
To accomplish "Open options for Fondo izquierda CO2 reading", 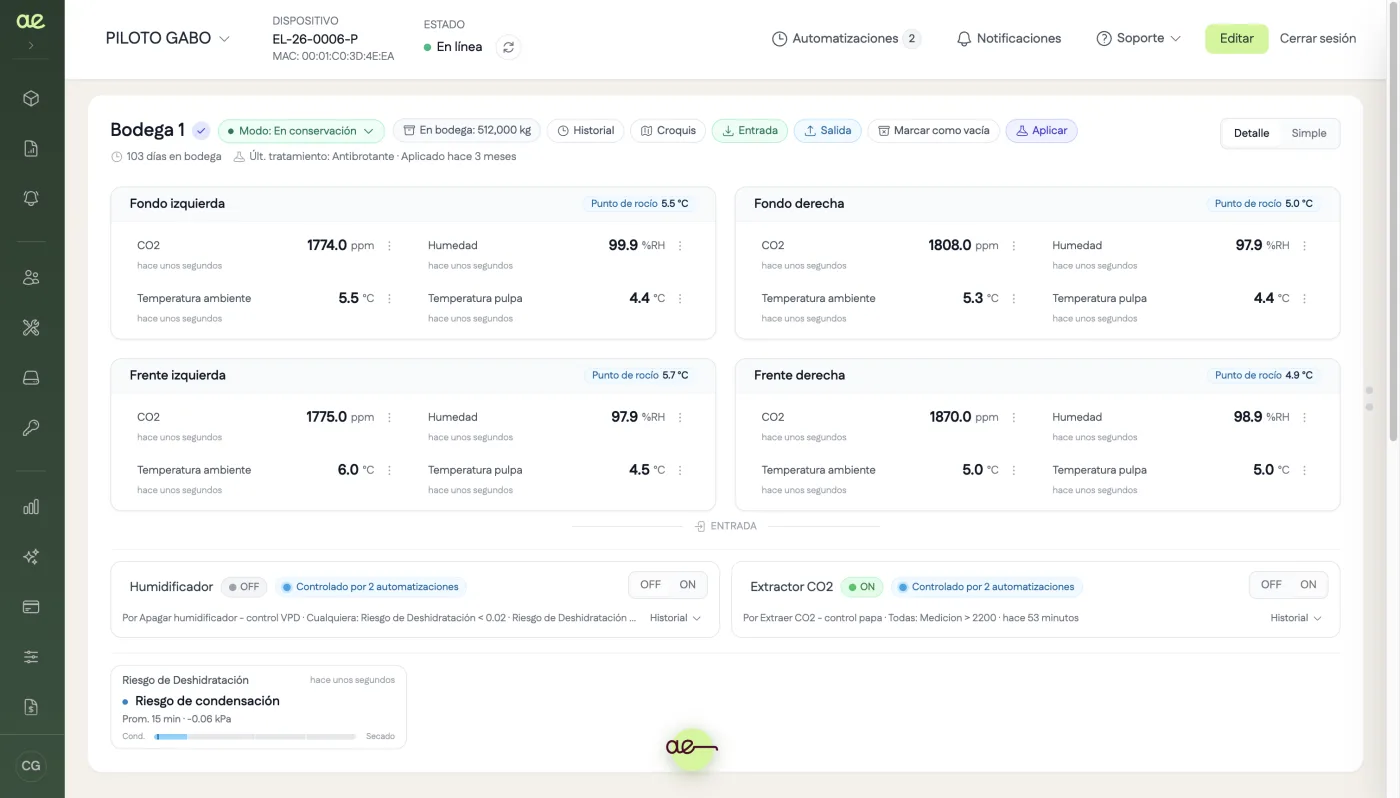I will click(x=389, y=245).
